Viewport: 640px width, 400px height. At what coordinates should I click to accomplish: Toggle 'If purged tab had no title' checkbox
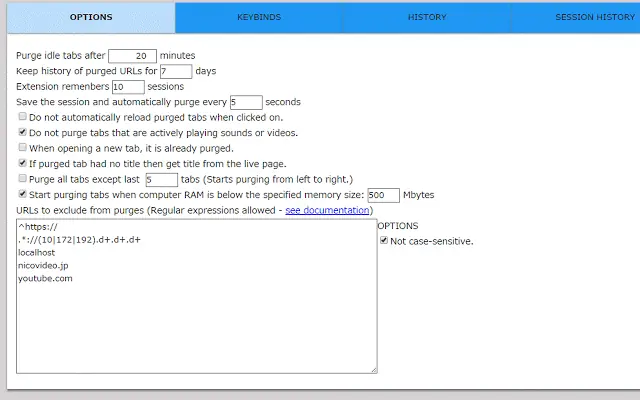coord(22,163)
